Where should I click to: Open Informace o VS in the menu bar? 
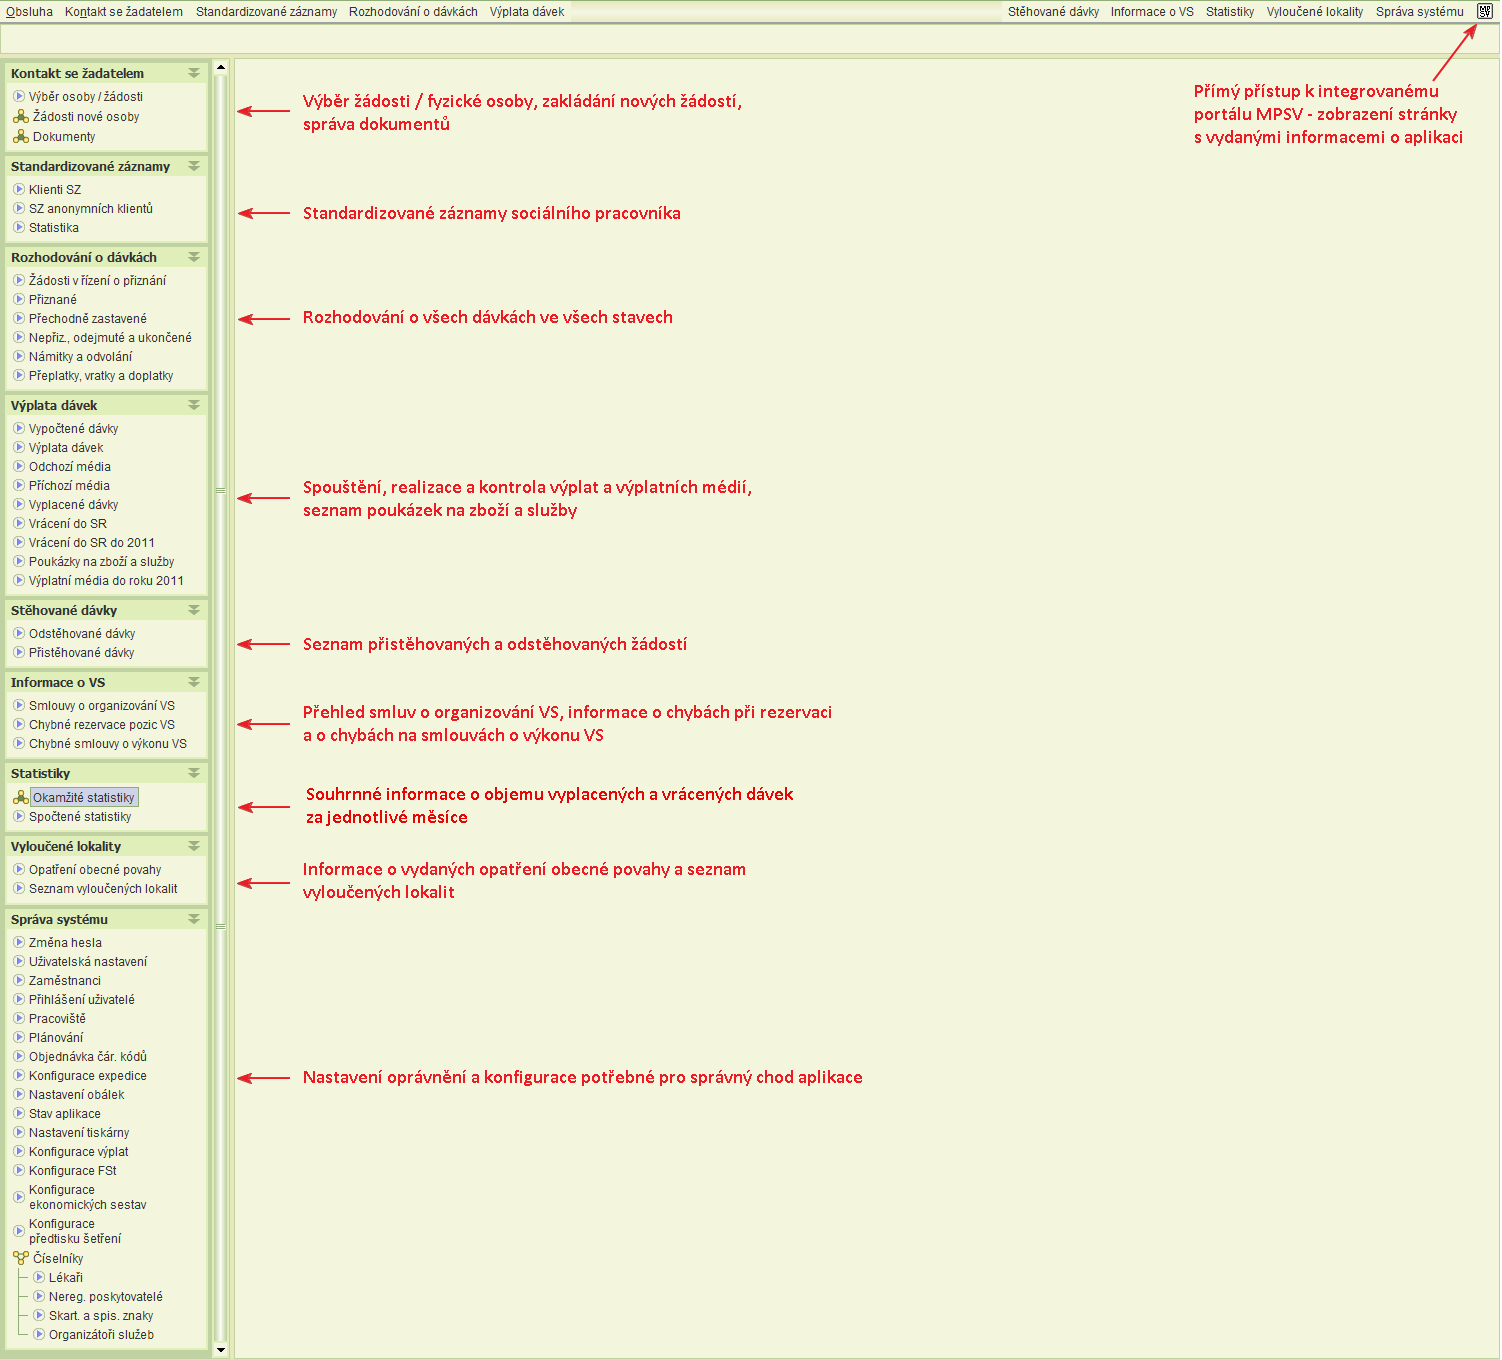pos(1152,12)
